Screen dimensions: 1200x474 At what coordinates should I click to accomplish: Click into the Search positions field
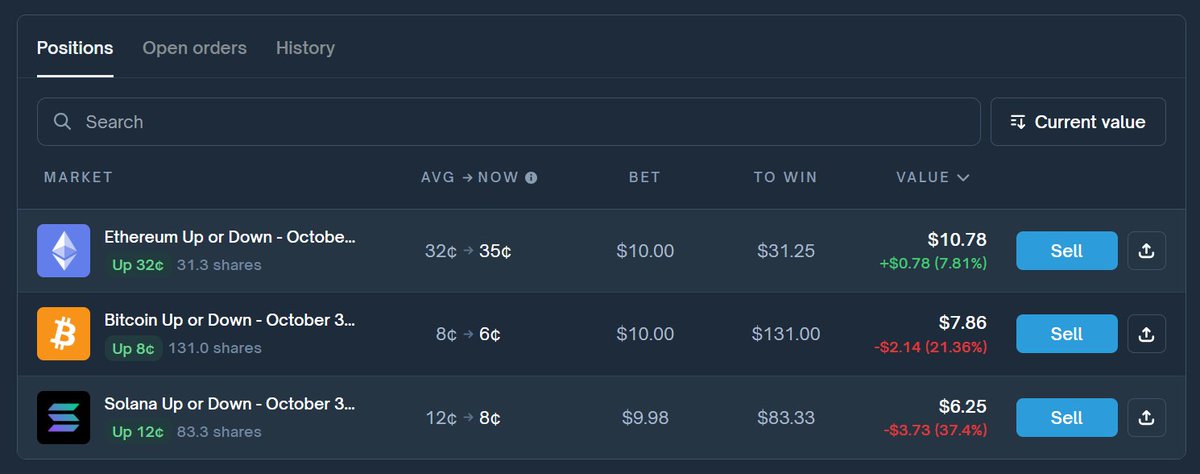tap(520, 122)
